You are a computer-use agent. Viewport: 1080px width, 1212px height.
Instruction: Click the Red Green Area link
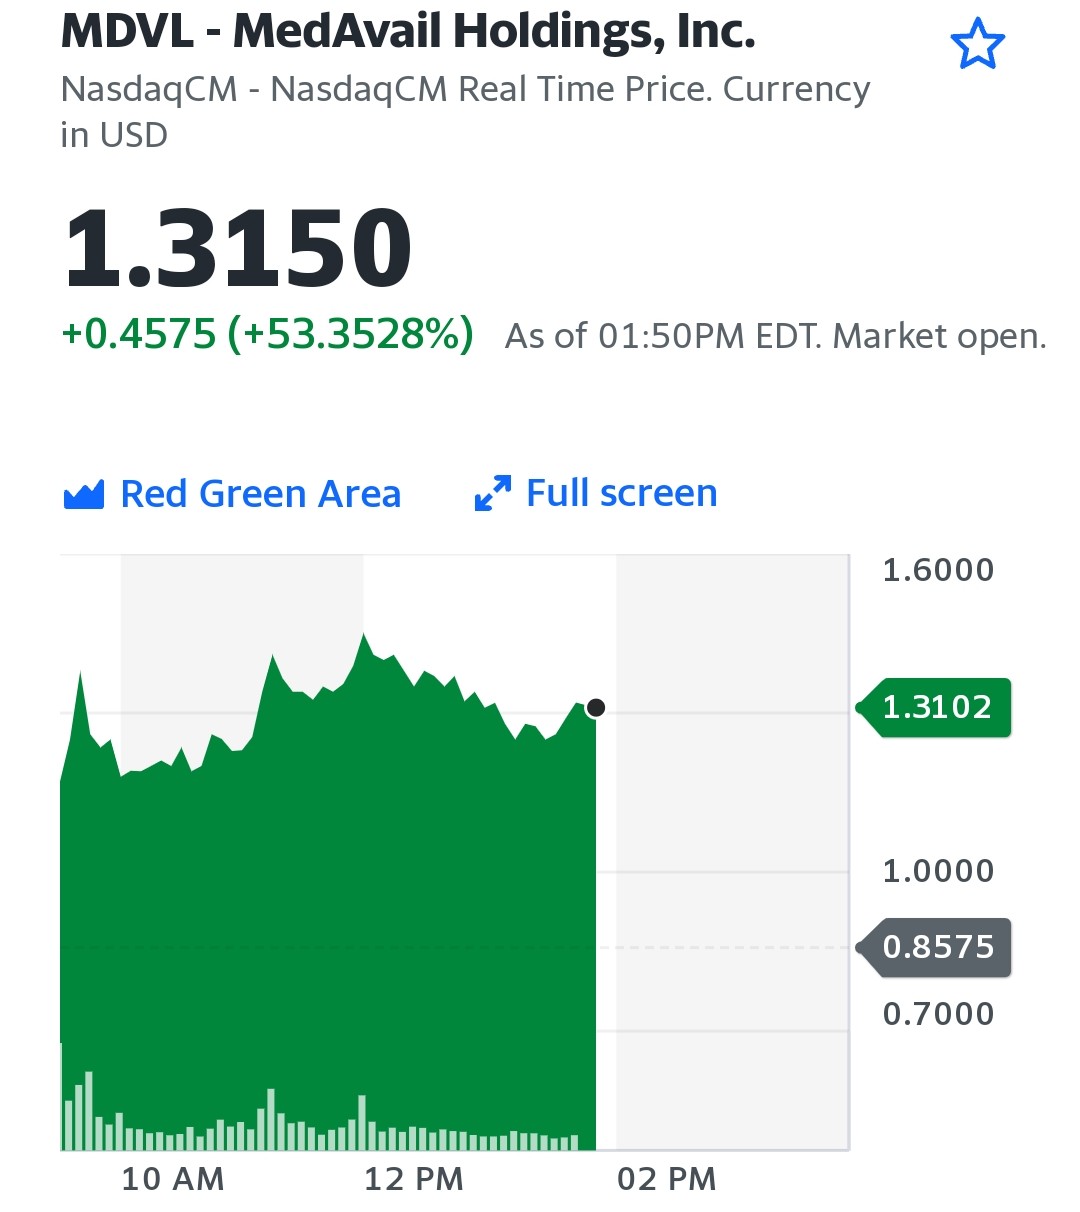260,494
